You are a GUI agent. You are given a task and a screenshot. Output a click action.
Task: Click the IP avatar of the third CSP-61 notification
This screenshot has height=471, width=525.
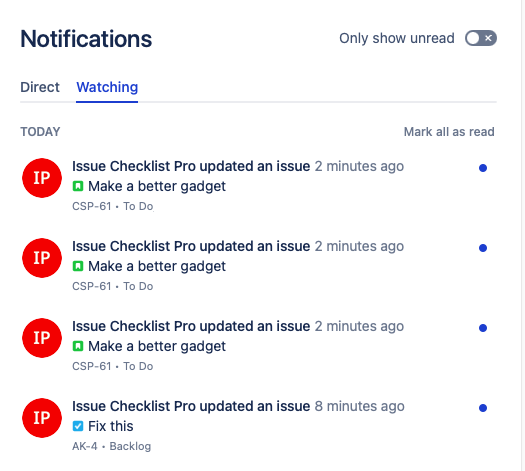(42, 338)
